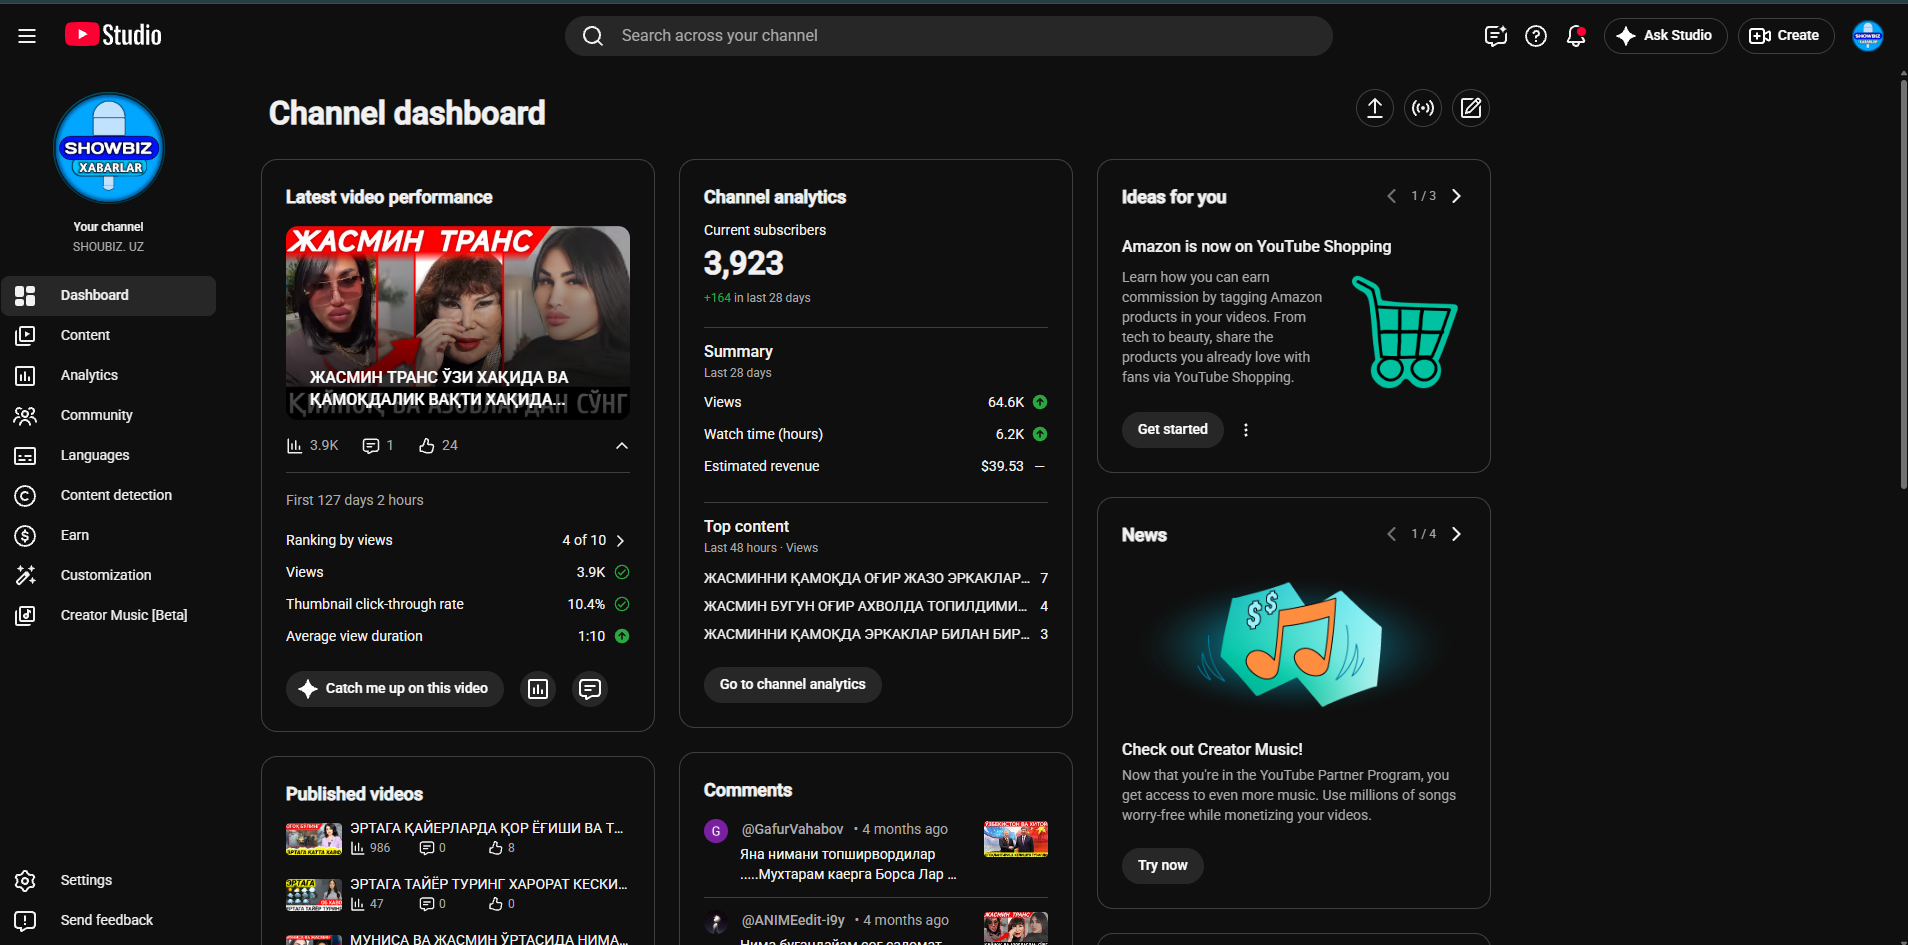Open video comments icon beside Catch me up
The width and height of the screenshot is (1908, 945).
click(x=590, y=689)
